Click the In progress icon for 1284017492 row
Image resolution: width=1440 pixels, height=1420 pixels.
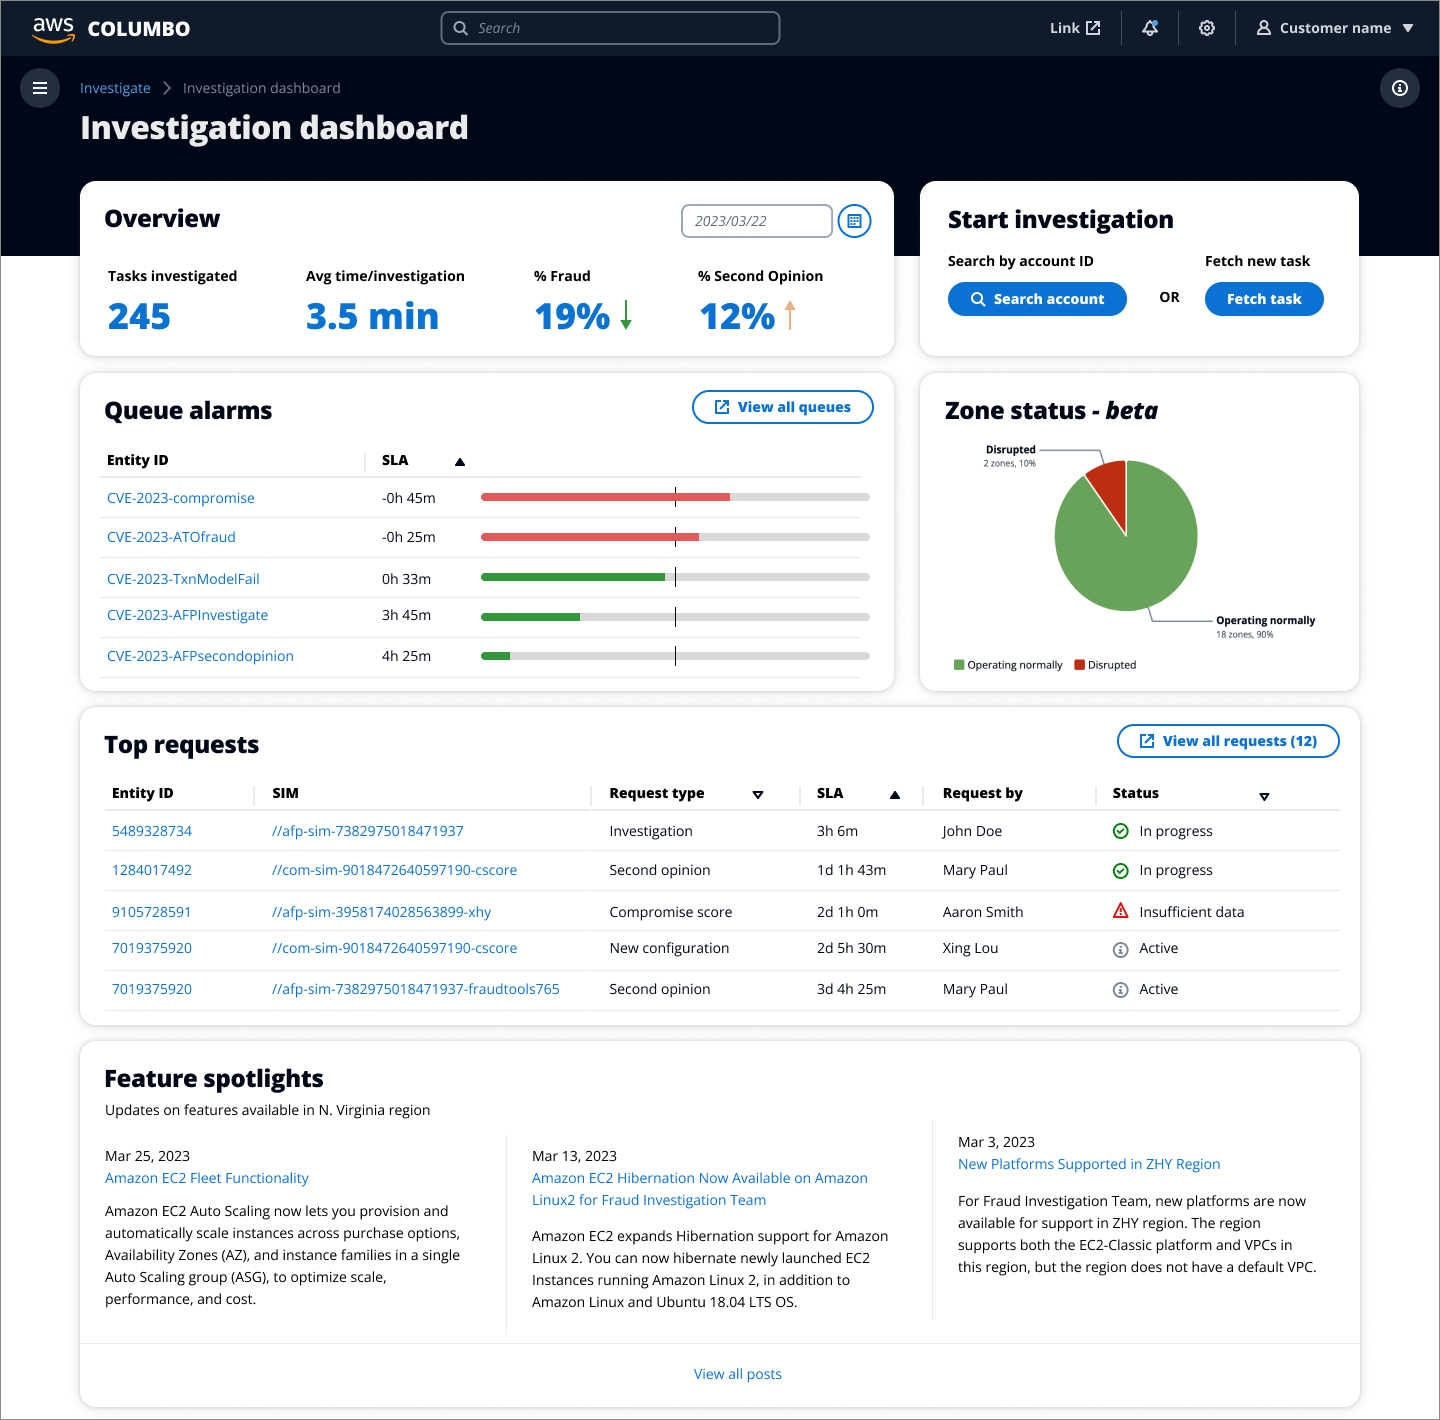1121,871
